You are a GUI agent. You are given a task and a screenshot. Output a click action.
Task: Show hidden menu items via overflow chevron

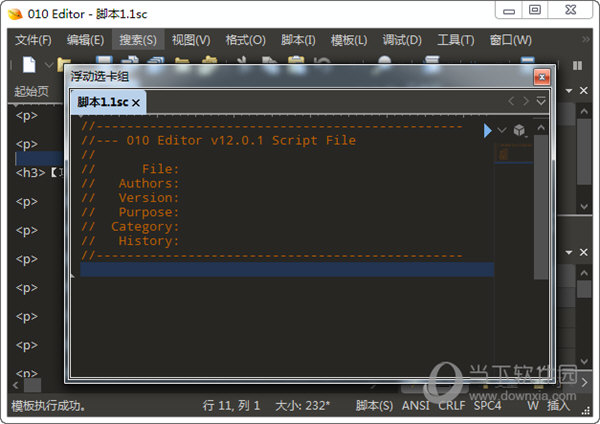point(585,39)
